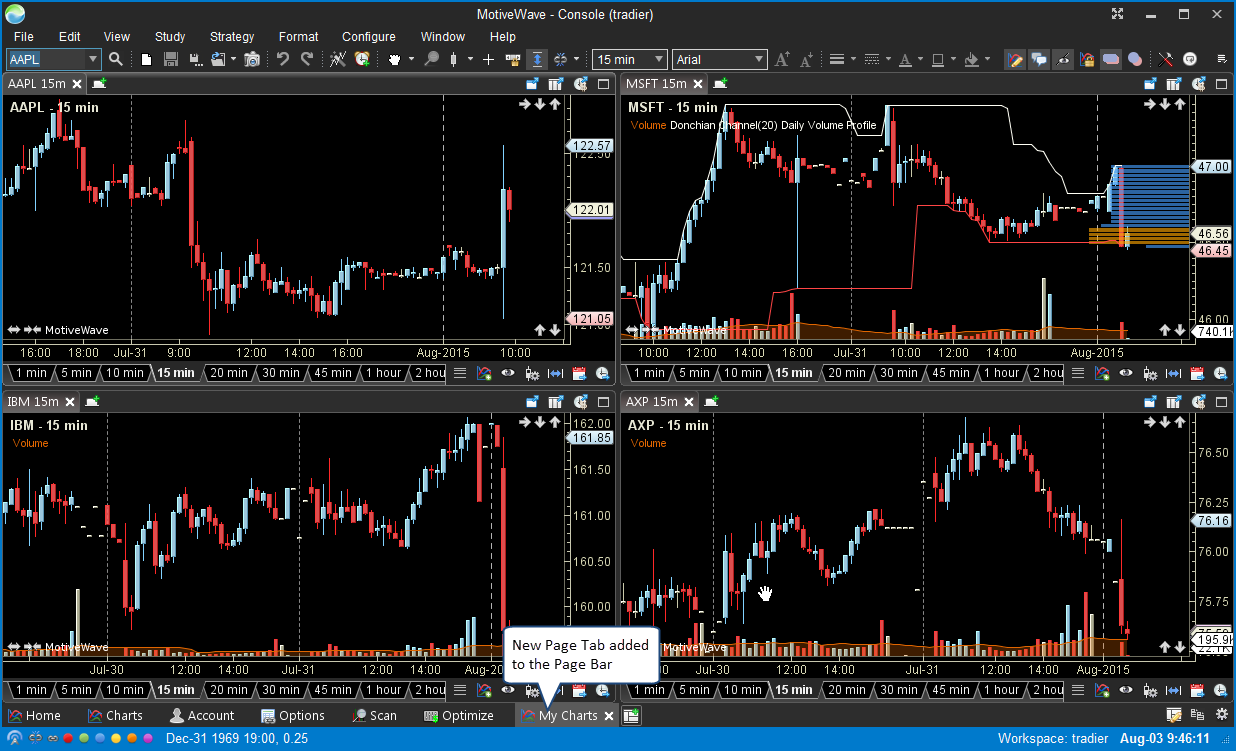Image resolution: width=1236 pixels, height=751 pixels.
Task: Toggle eye visibility icon under AAPL chart
Action: [508, 373]
